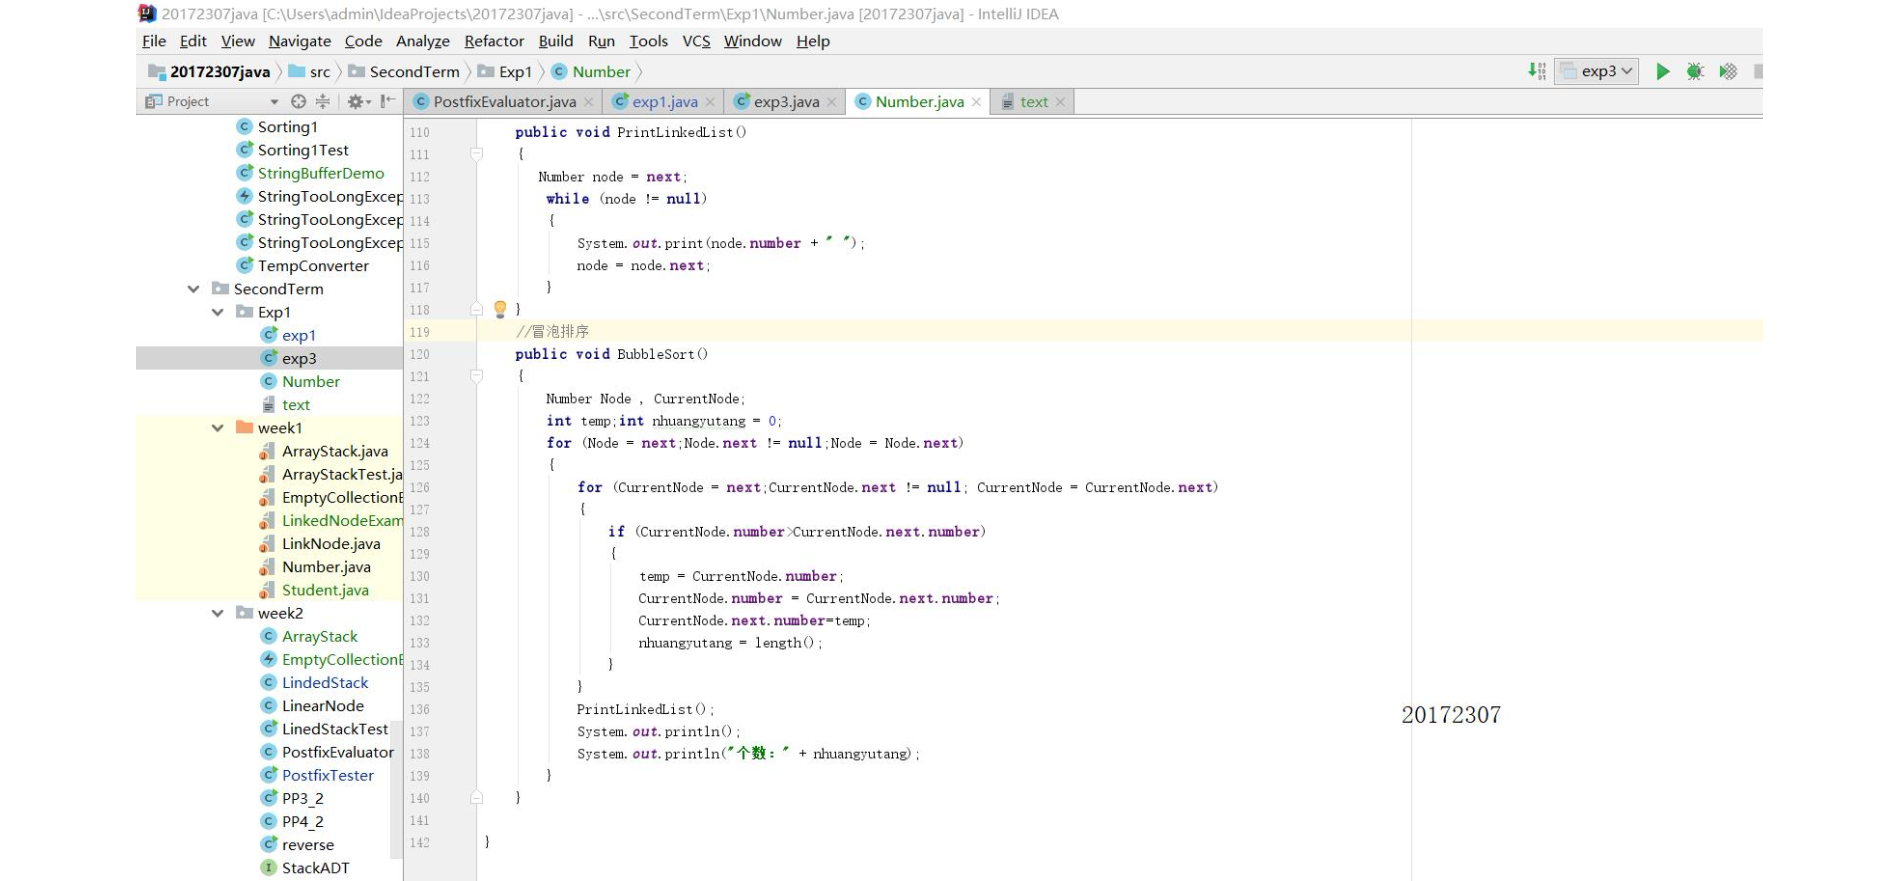Collapse the Exp1 folder in tree

[217, 312]
